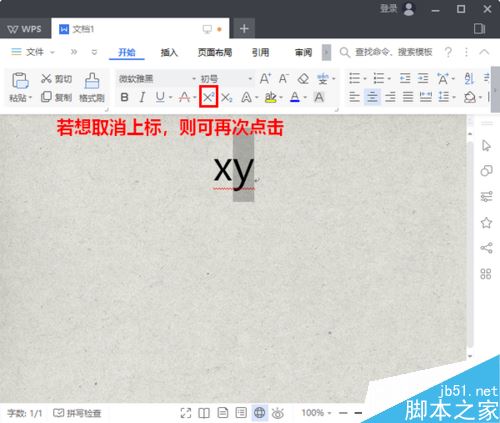Open the 引用 (References) tab
This screenshot has width=500, height=423.
coord(261,52)
